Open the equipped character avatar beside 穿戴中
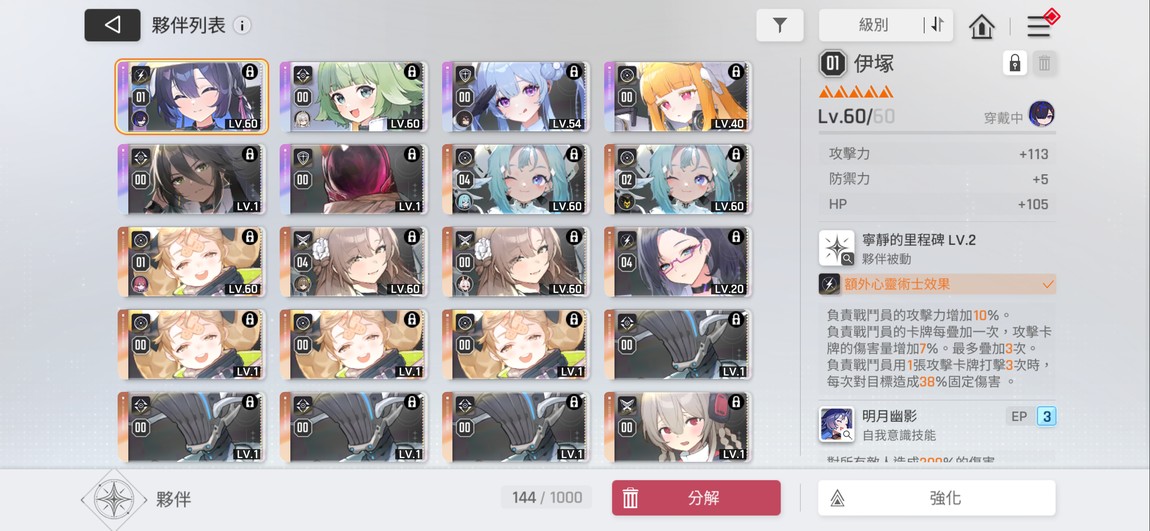Screen dimensions: 1150x531 point(1041,114)
